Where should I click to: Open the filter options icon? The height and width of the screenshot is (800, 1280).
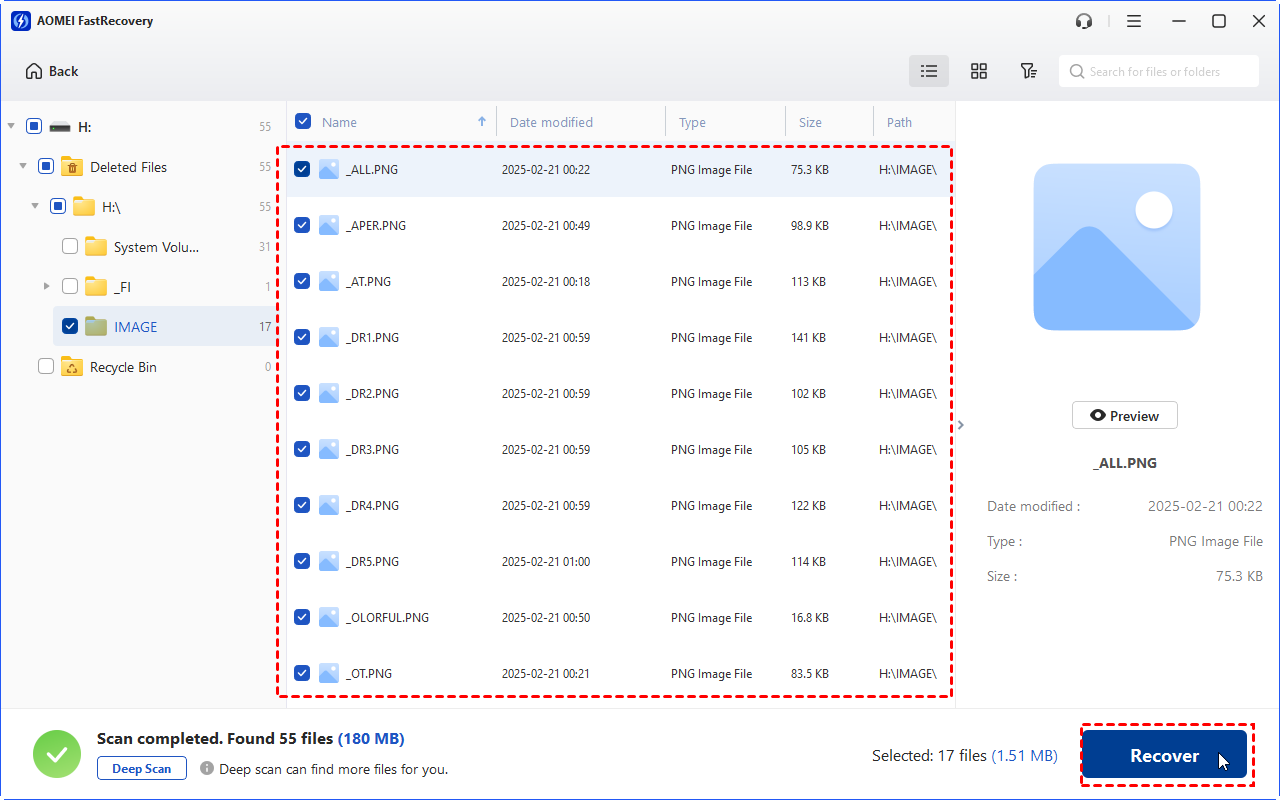(1028, 71)
